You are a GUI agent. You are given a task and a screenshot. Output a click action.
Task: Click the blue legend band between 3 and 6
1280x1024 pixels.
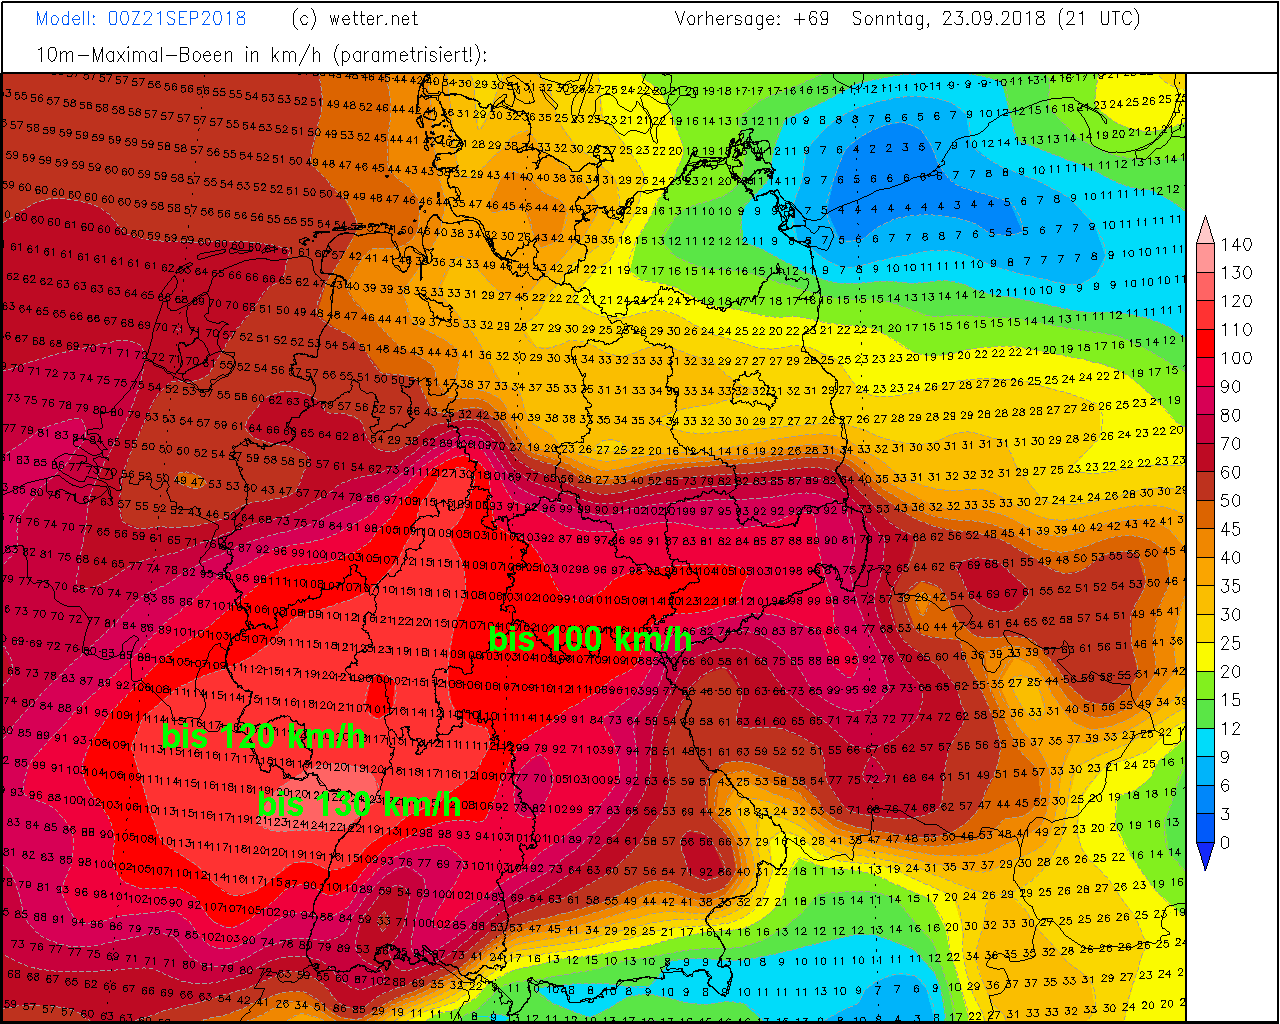1205,799
